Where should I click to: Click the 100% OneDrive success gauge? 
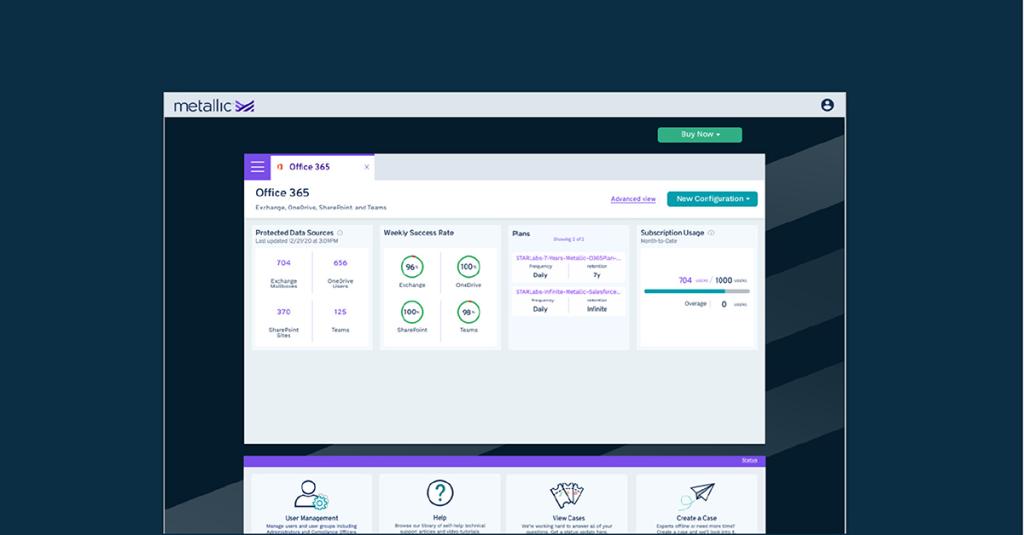click(x=468, y=267)
